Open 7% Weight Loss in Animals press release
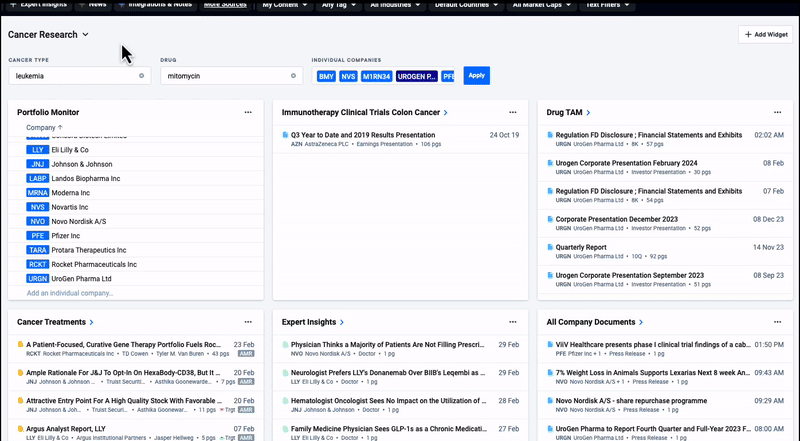 pos(653,373)
